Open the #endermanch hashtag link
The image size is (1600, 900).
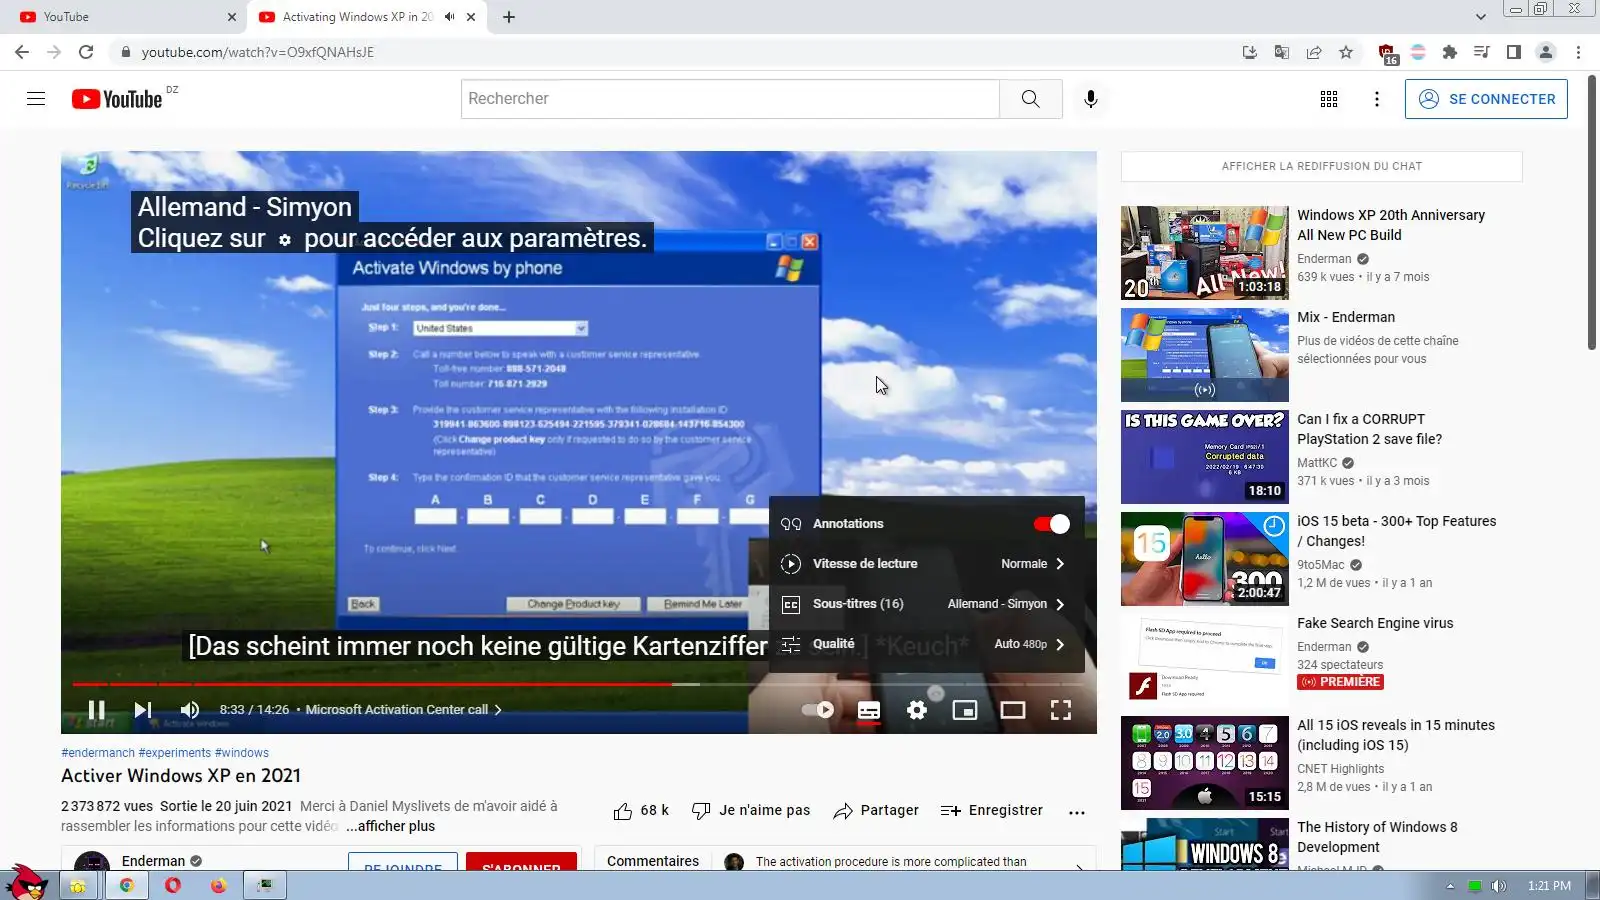[x=98, y=753]
